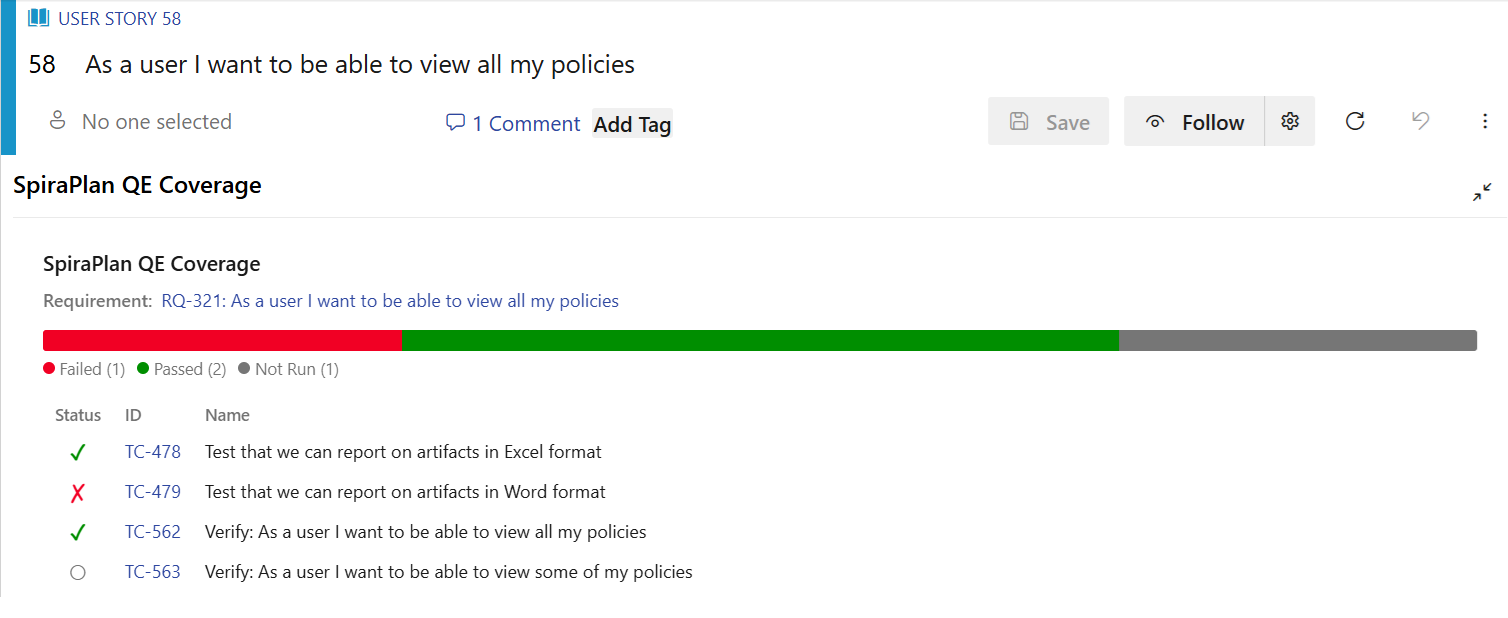The image size is (1508, 618).
Task: Open the more actions ellipsis menu
Action: 1485,121
